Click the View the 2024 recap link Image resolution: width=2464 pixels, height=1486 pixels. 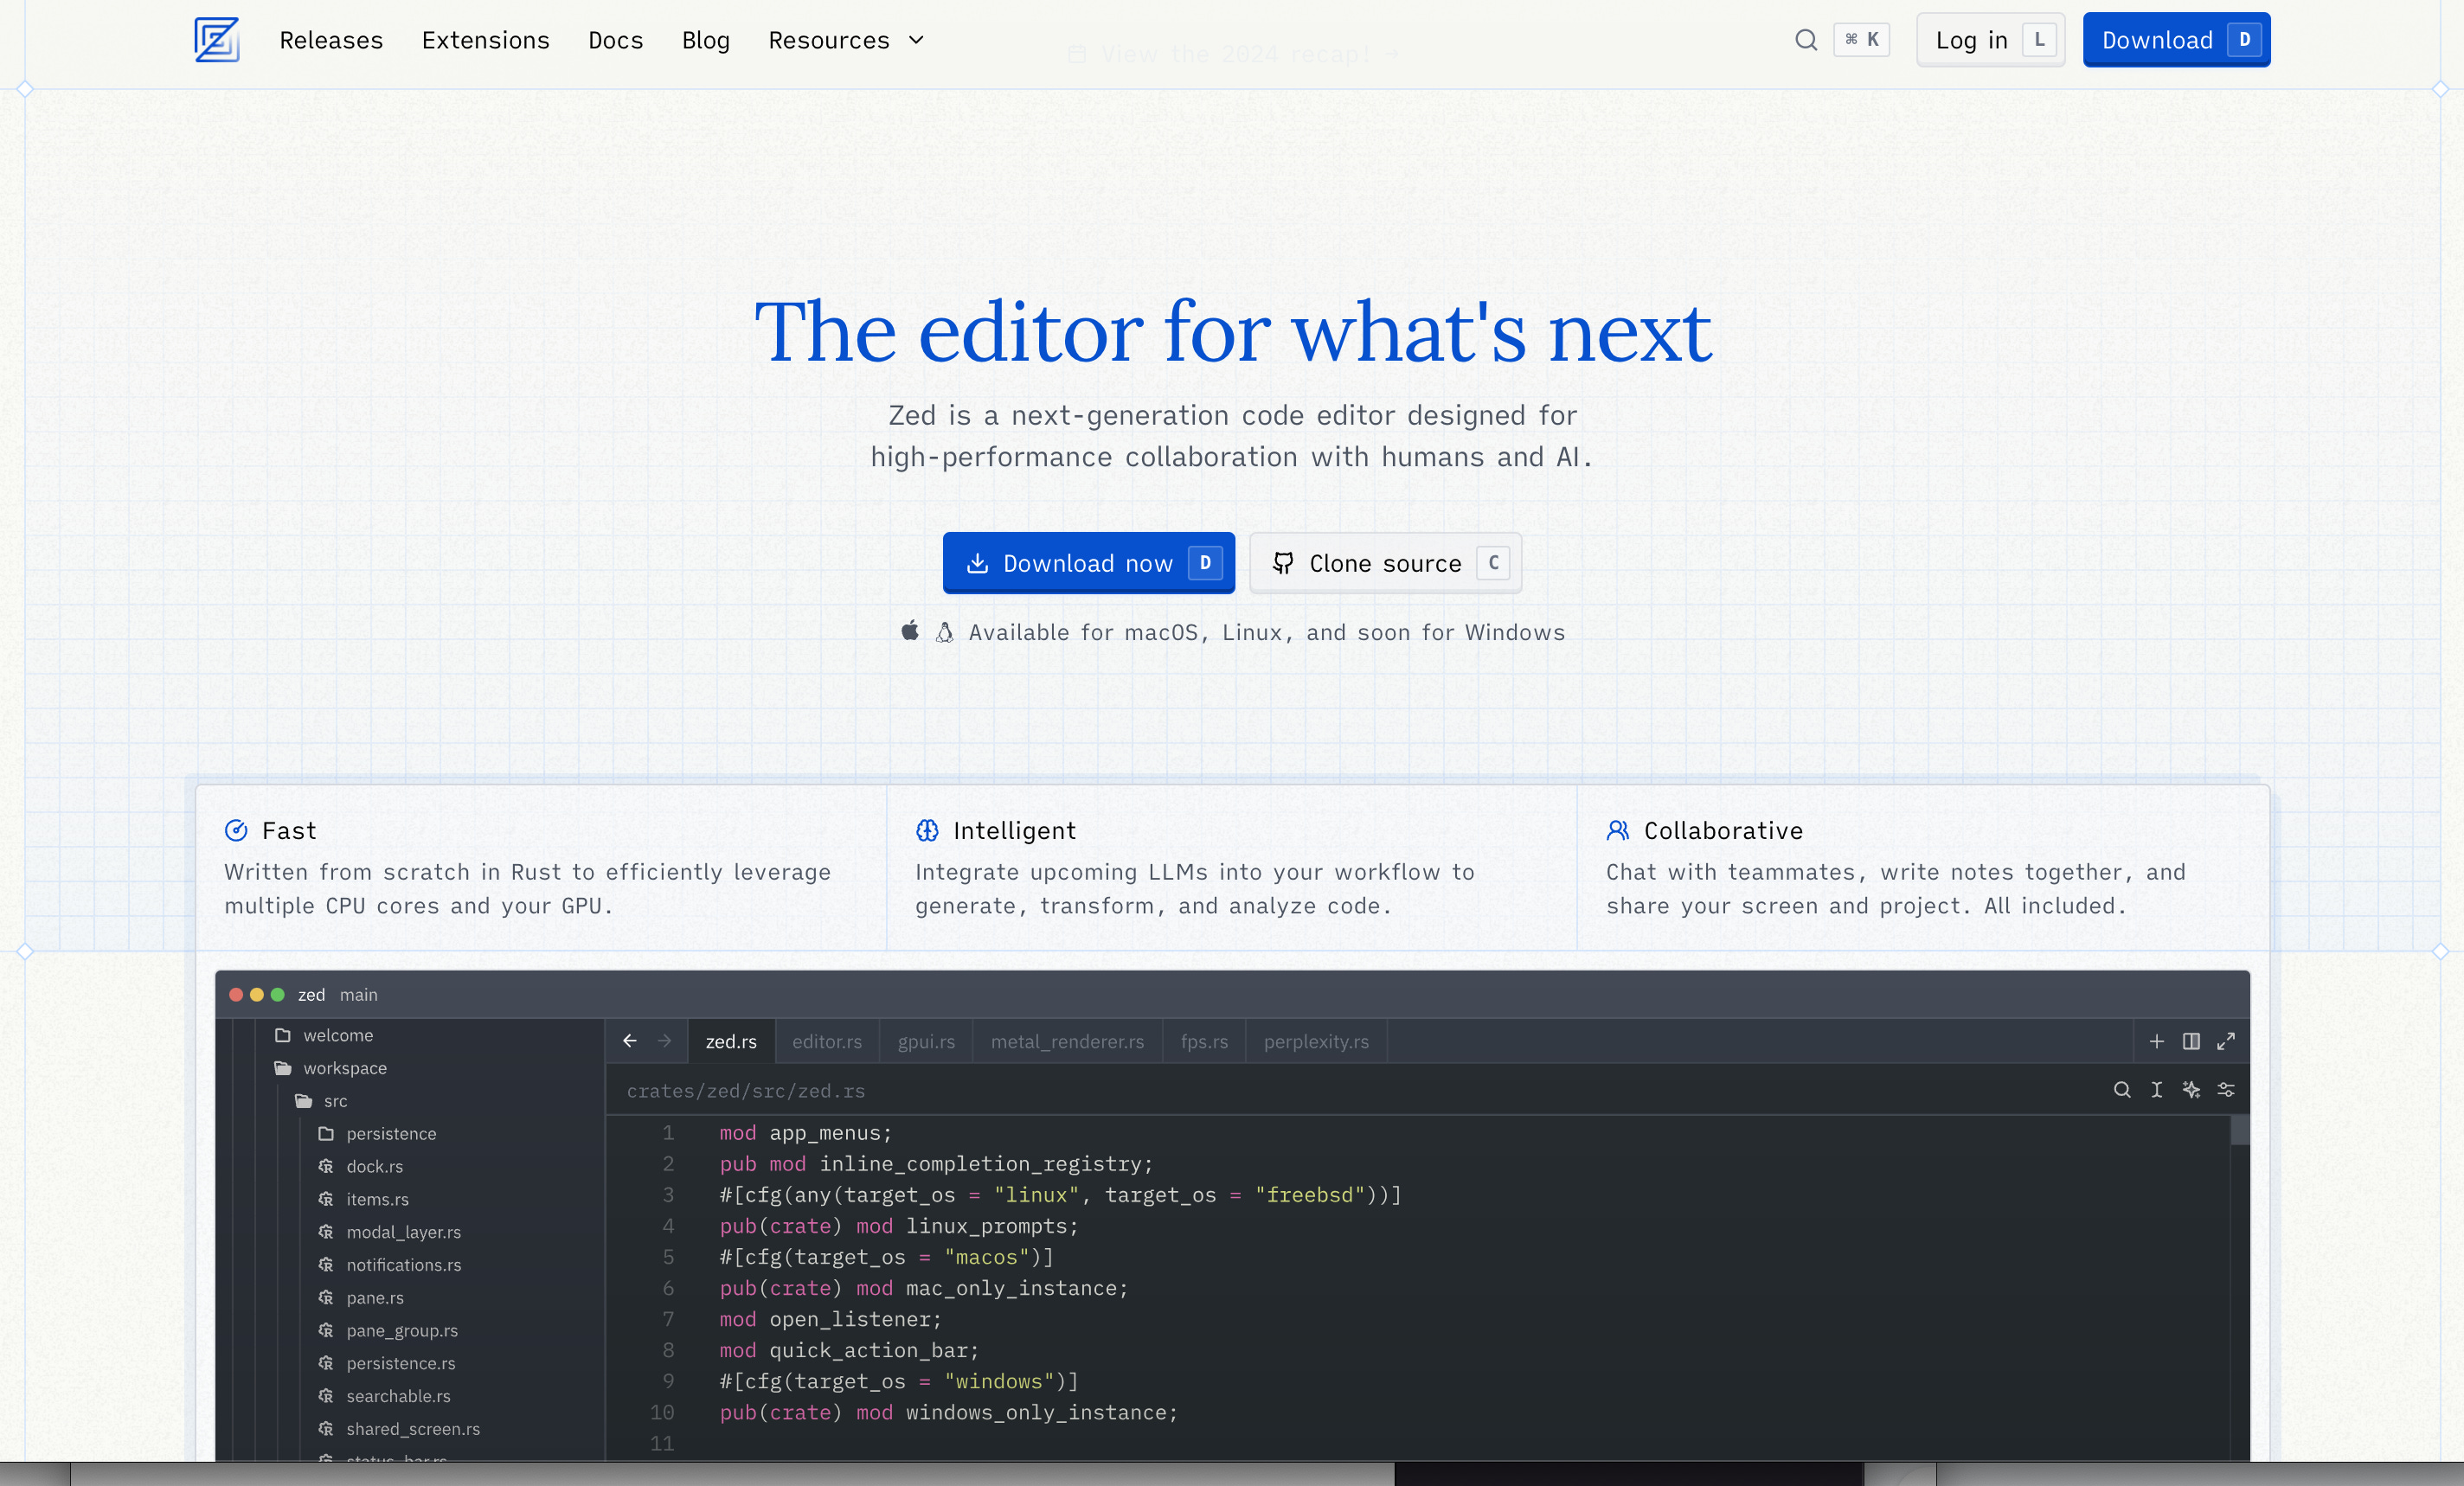pos(1233,54)
